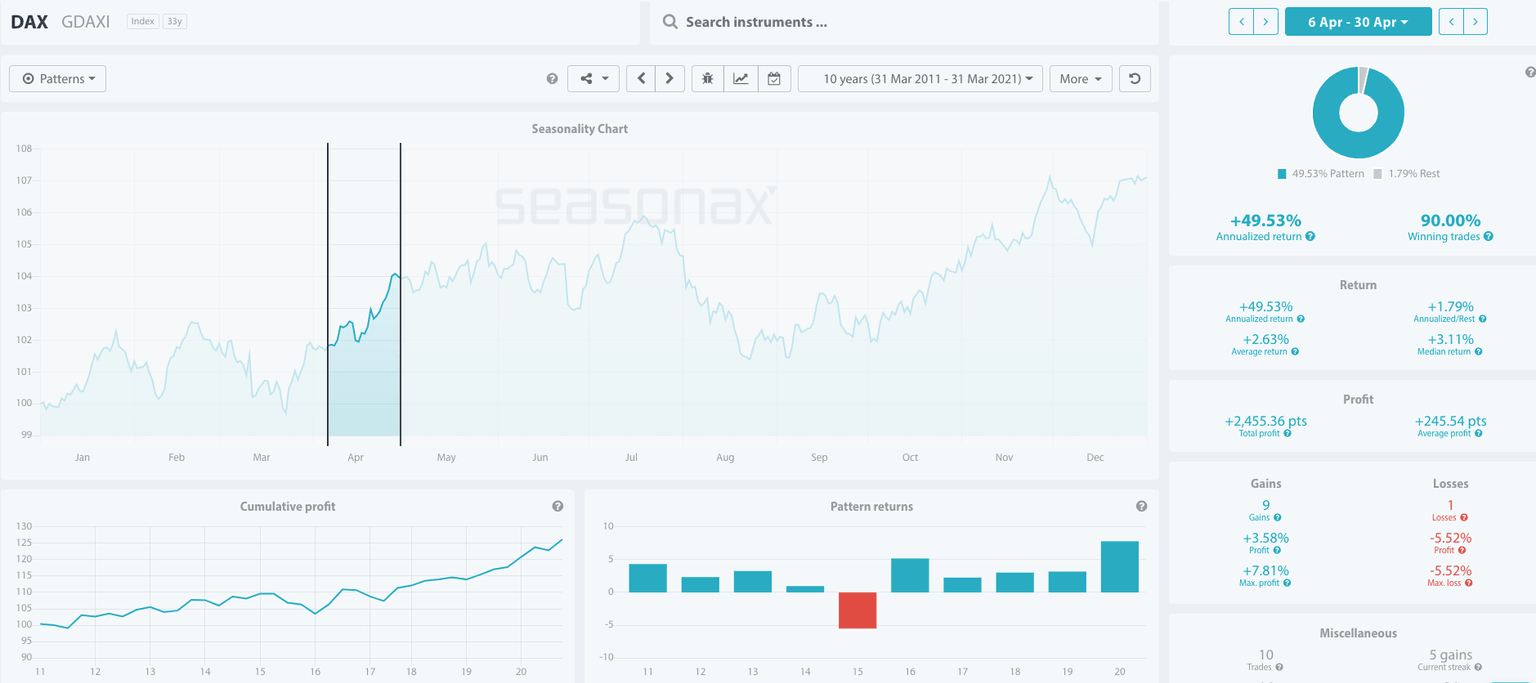Click the Pattern returns help icon
This screenshot has height=683, width=1536.
tap(1142, 506)
